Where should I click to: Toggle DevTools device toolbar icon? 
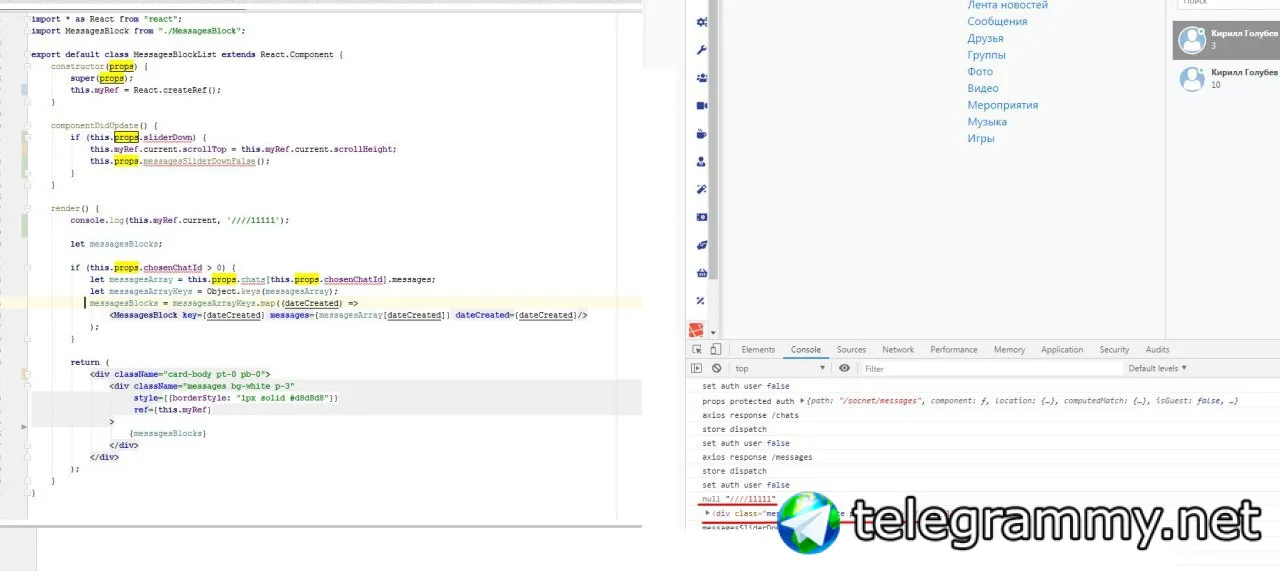click(715, 349)
